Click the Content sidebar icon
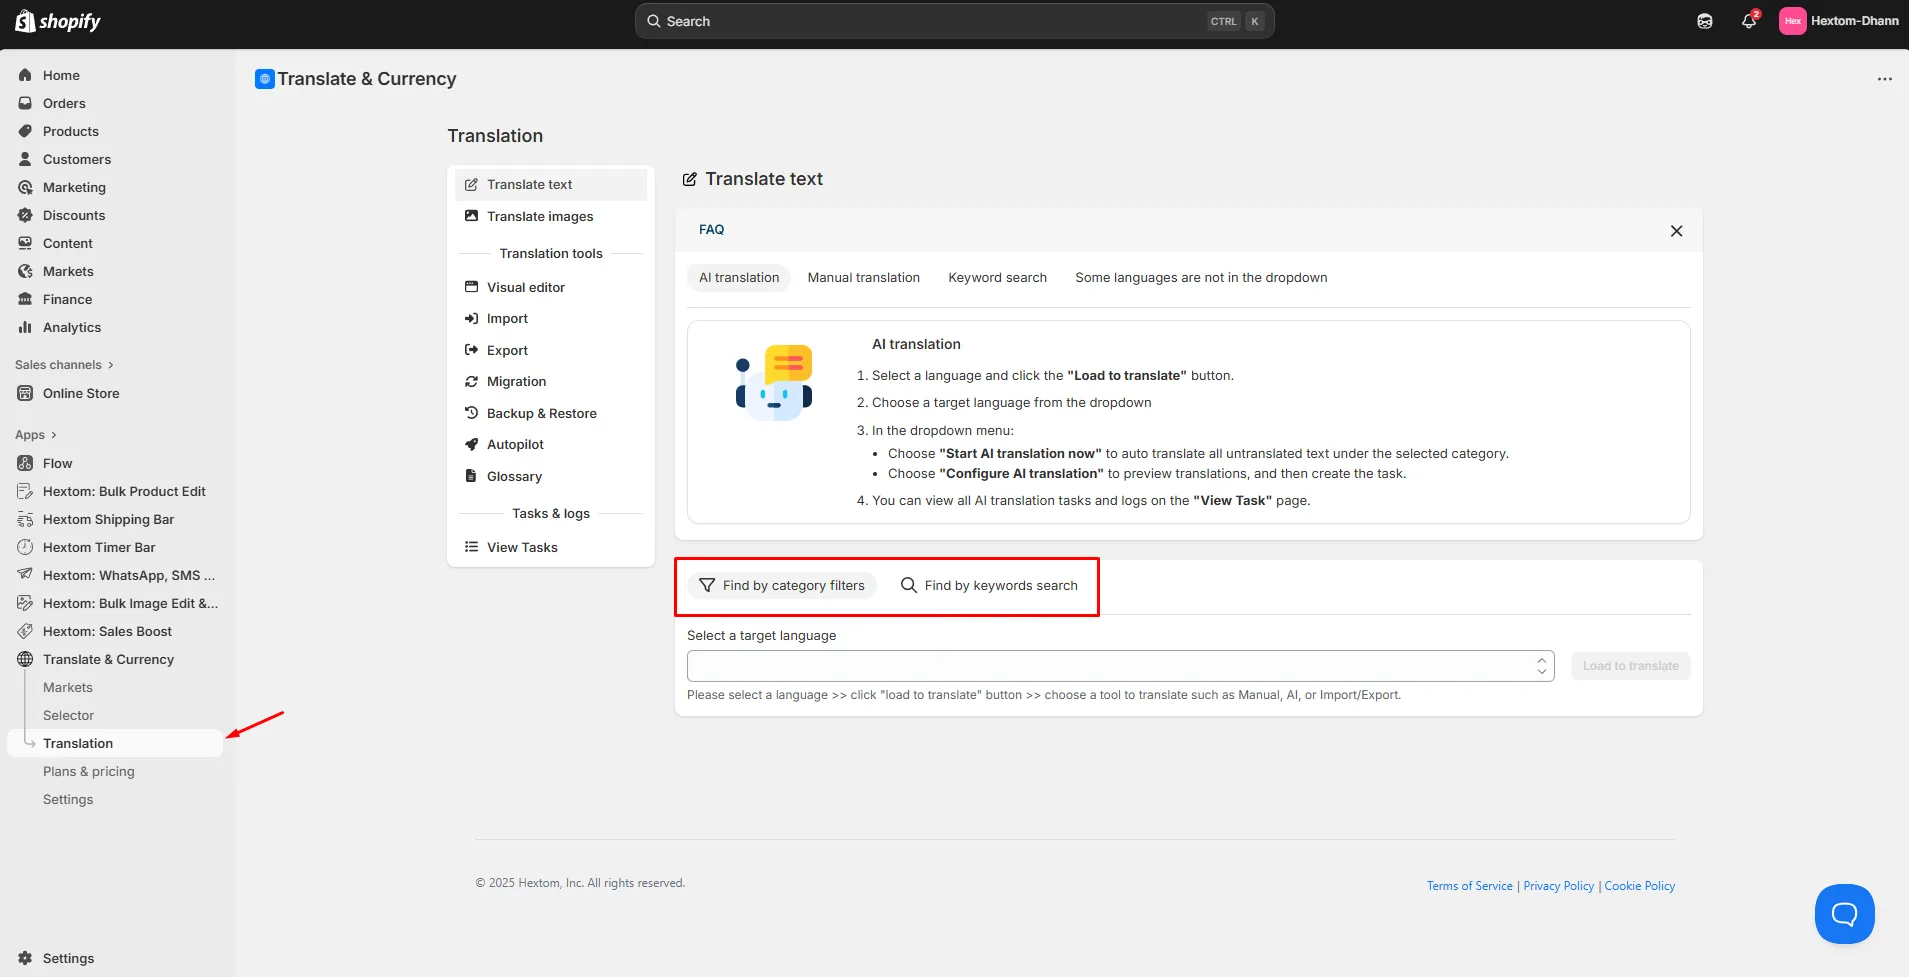Viewport: 1909px width, 977px height. click(x=25, y=243)
